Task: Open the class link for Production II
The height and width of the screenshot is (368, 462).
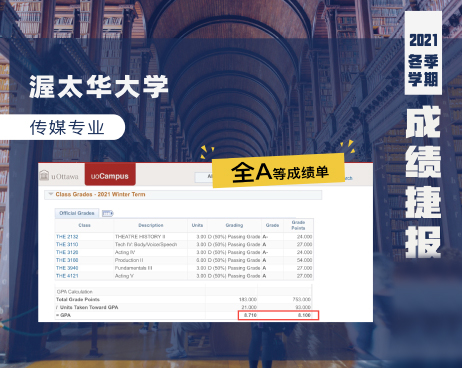Action: click(67, 260)
